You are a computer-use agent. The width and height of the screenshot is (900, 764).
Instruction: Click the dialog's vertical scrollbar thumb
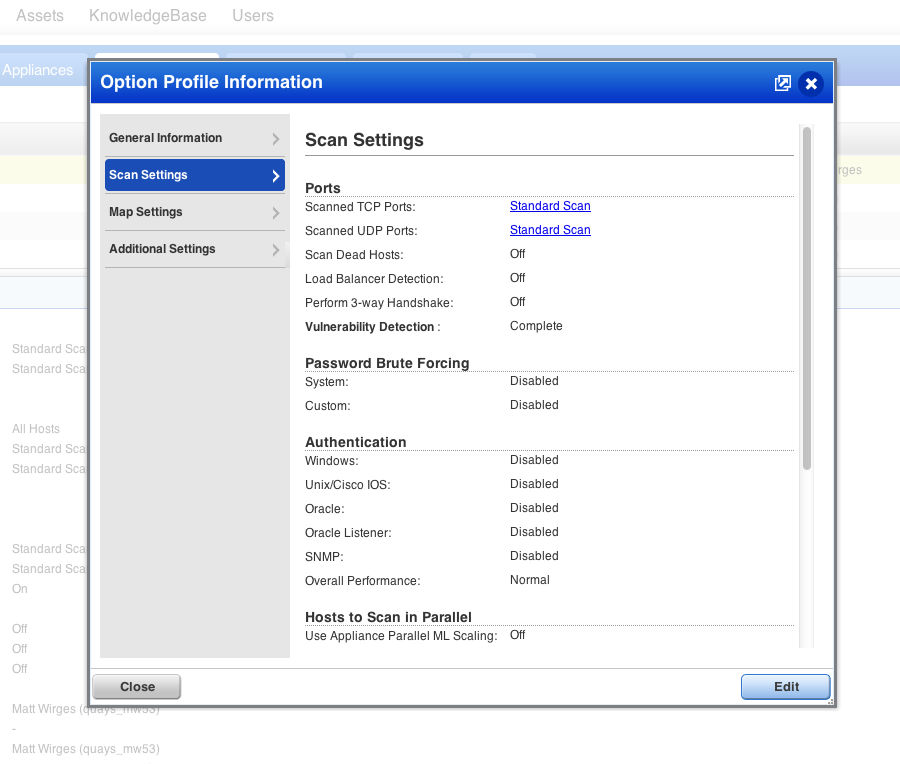[x=806, y=298]
